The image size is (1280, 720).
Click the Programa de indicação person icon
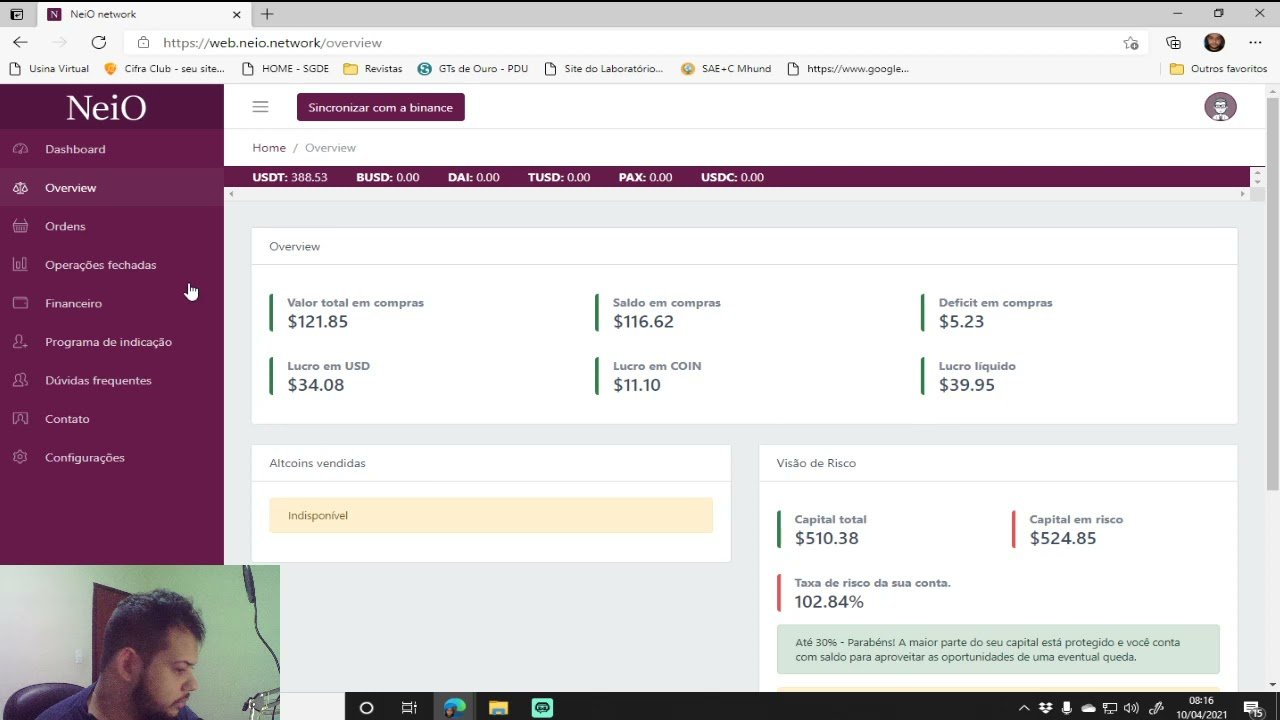[x=20, y=342]
